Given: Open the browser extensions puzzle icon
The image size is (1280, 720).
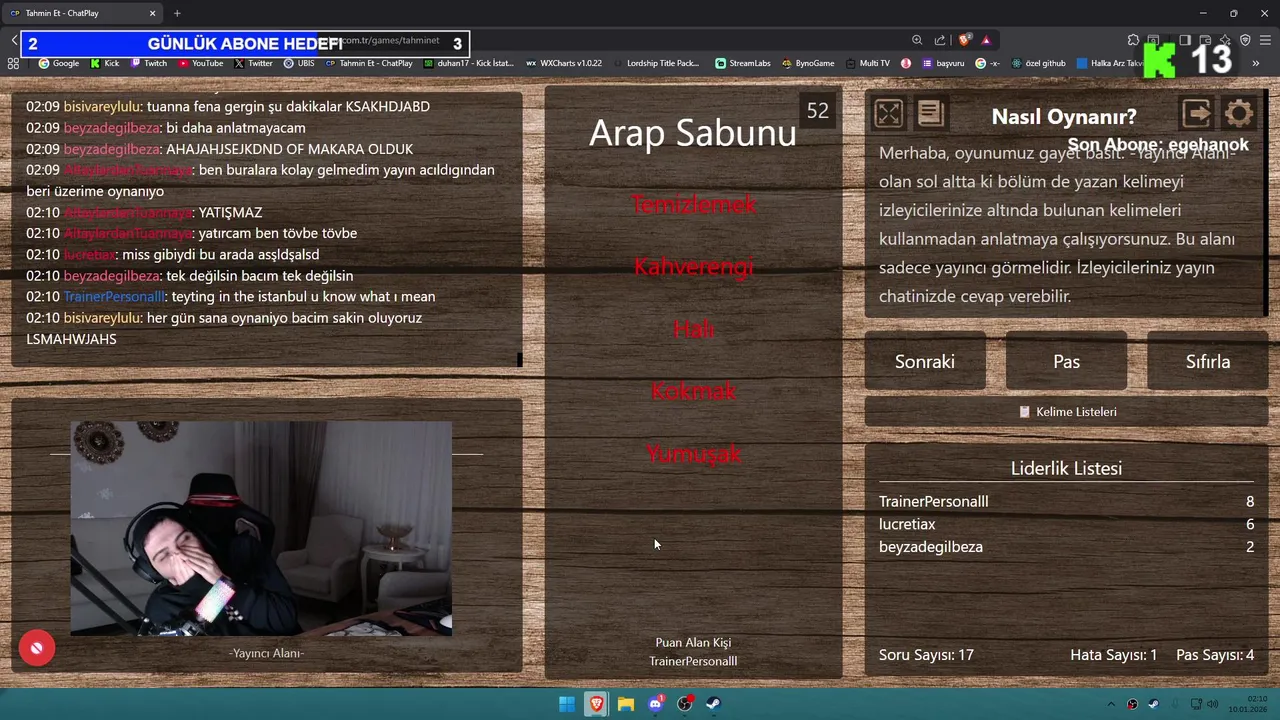Looking at the screenshot, I should pos(1133,41).
